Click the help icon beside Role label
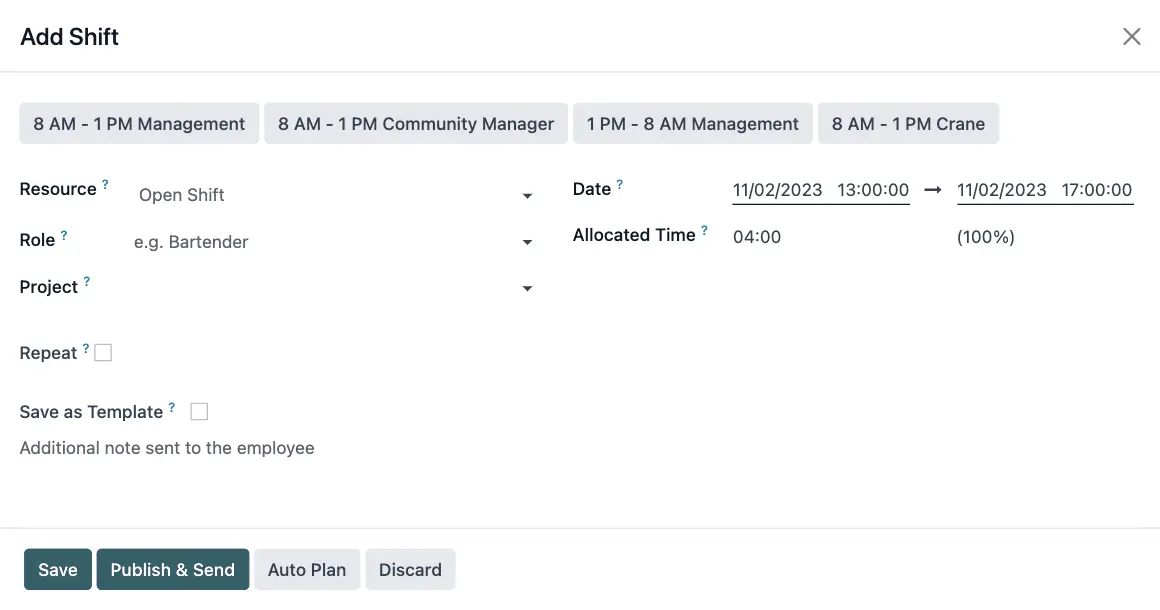1160x610 pixels. point(64,236)
